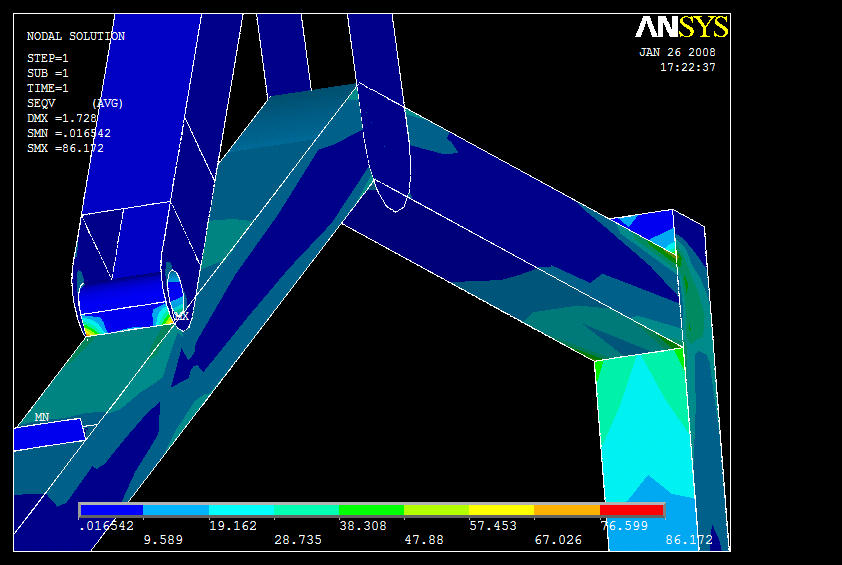
Task: Click the TIME=1 label
Action: [x=48, y=88]
